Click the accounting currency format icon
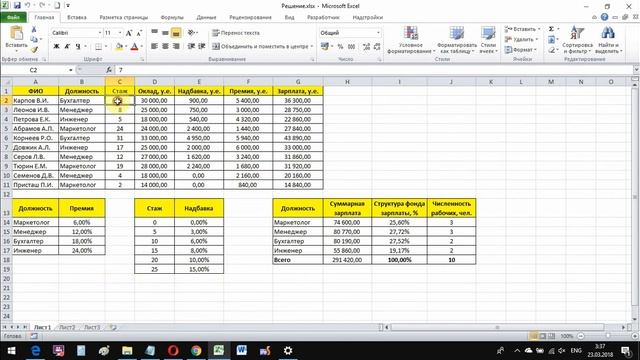 (x=325, y=47)
